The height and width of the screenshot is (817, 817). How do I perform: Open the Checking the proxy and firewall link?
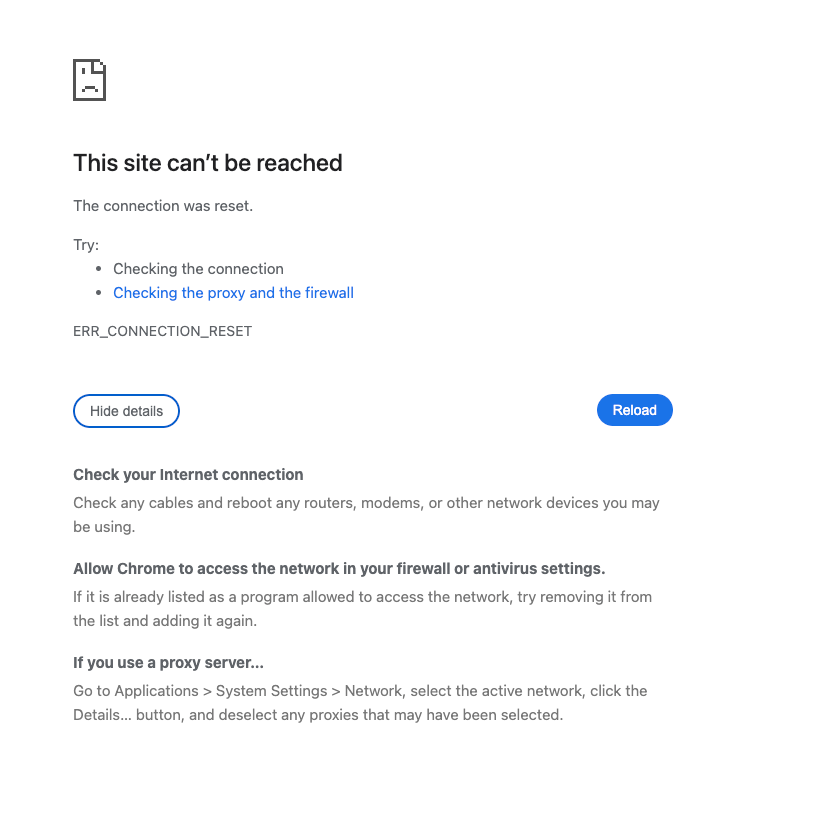click(233, 293)
